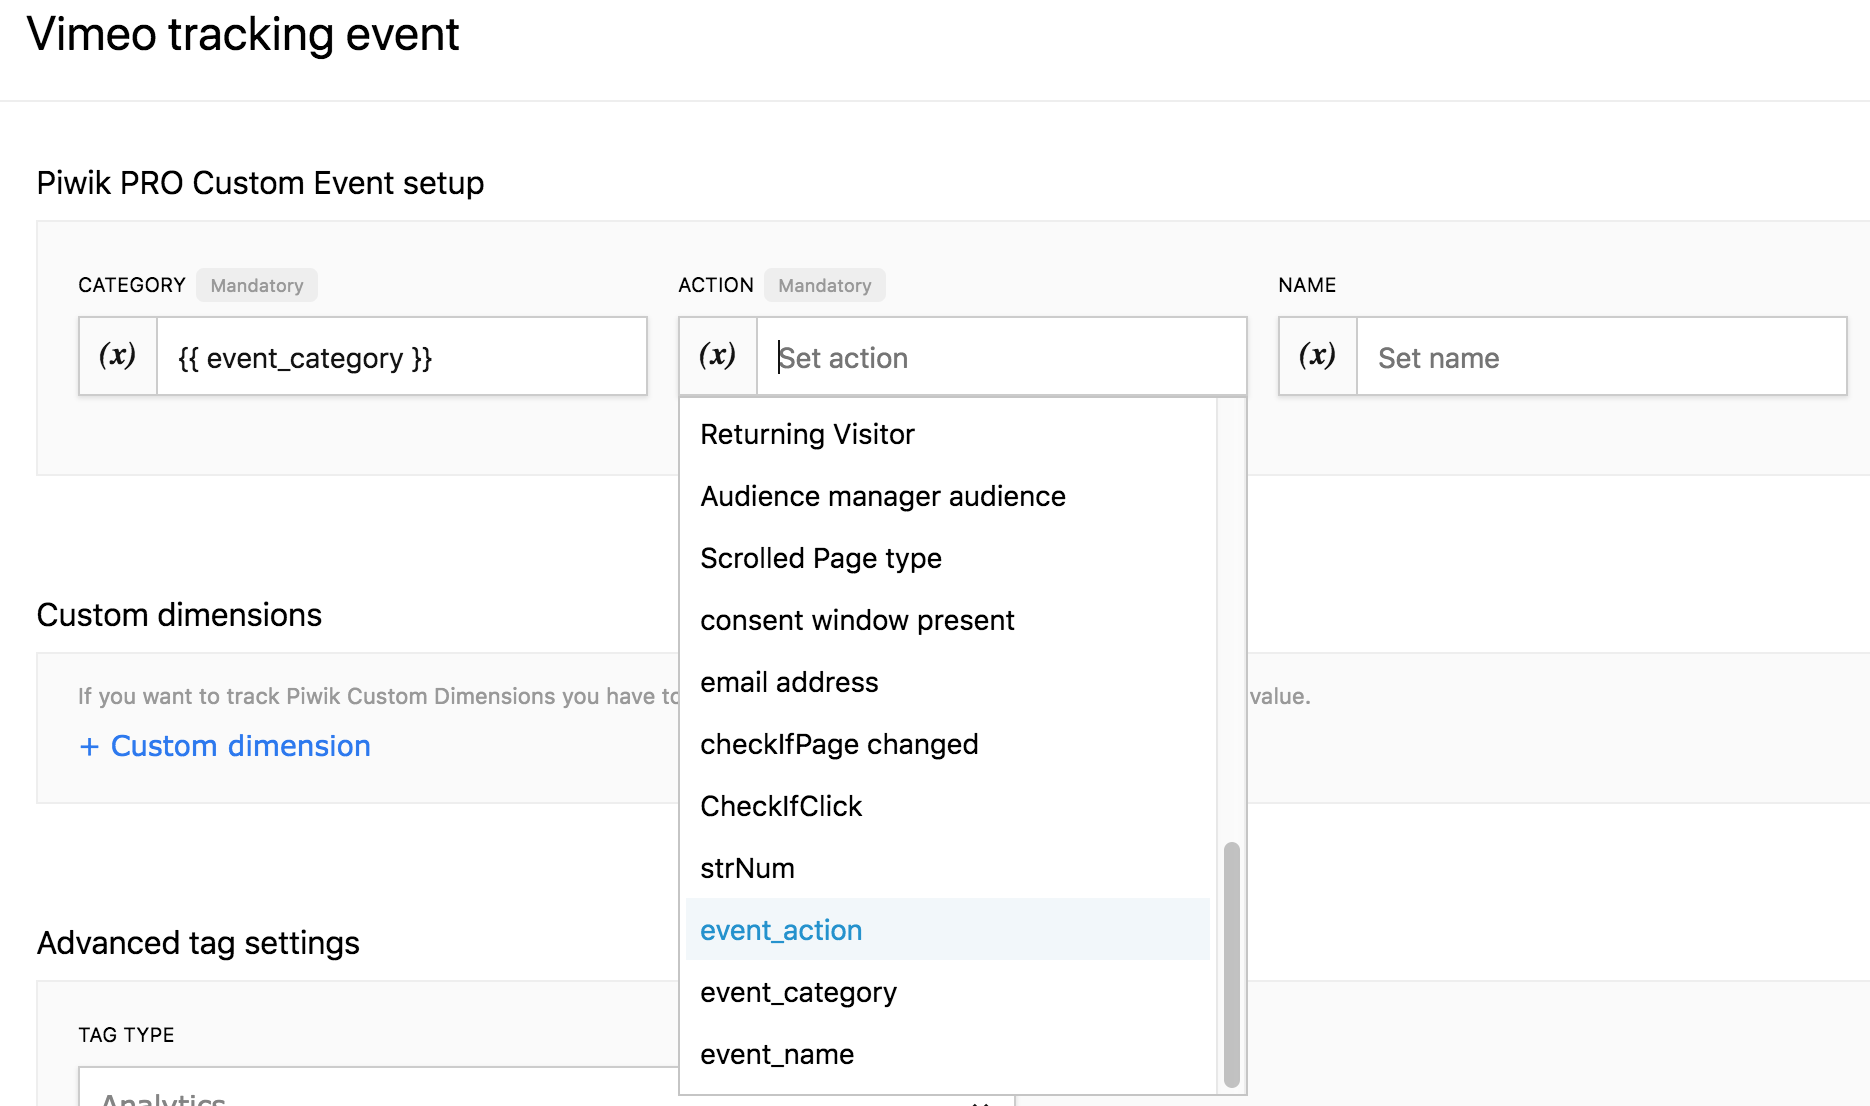
Task: Click the NAME field label
Action: click(x=1307, y=285)
